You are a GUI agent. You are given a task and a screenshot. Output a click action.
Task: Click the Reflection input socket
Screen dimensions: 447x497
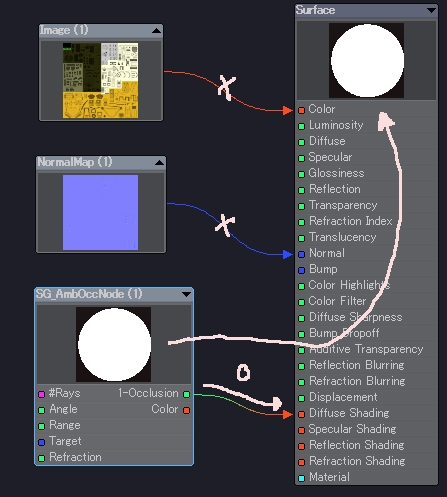301,190
